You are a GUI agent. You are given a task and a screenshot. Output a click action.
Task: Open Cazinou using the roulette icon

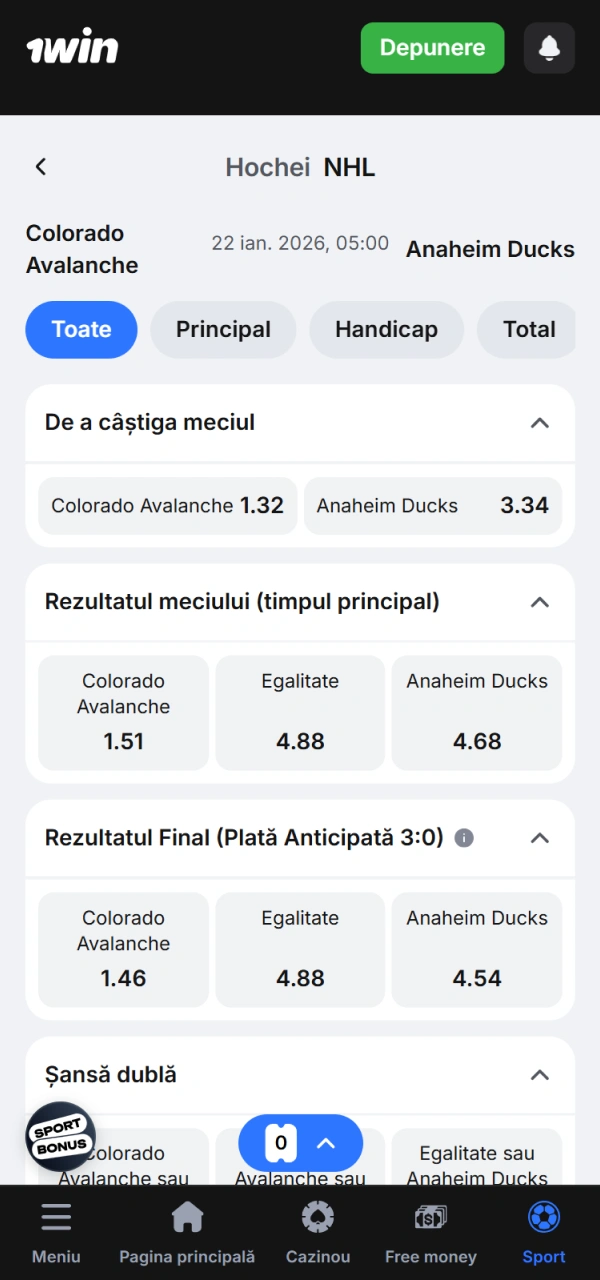(317, 1217)
